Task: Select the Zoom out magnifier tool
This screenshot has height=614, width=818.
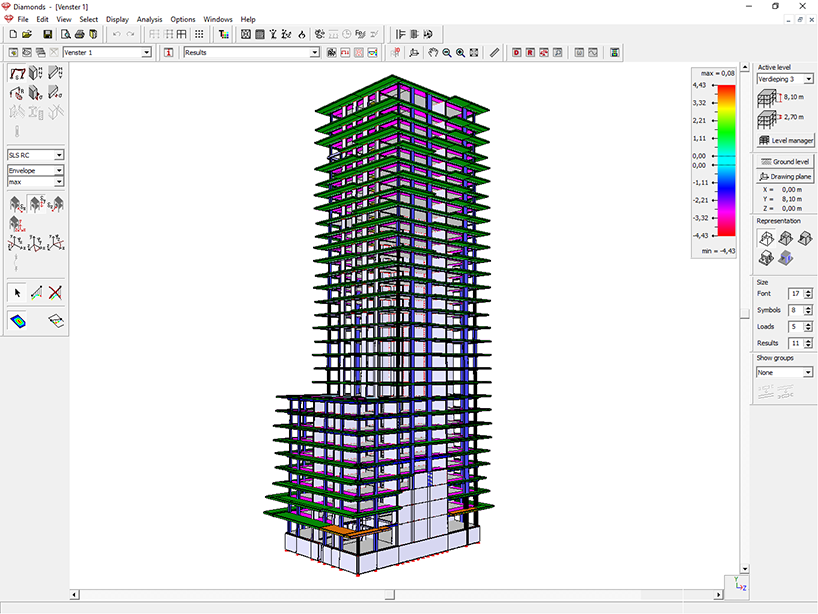Action: click(446, 52)
